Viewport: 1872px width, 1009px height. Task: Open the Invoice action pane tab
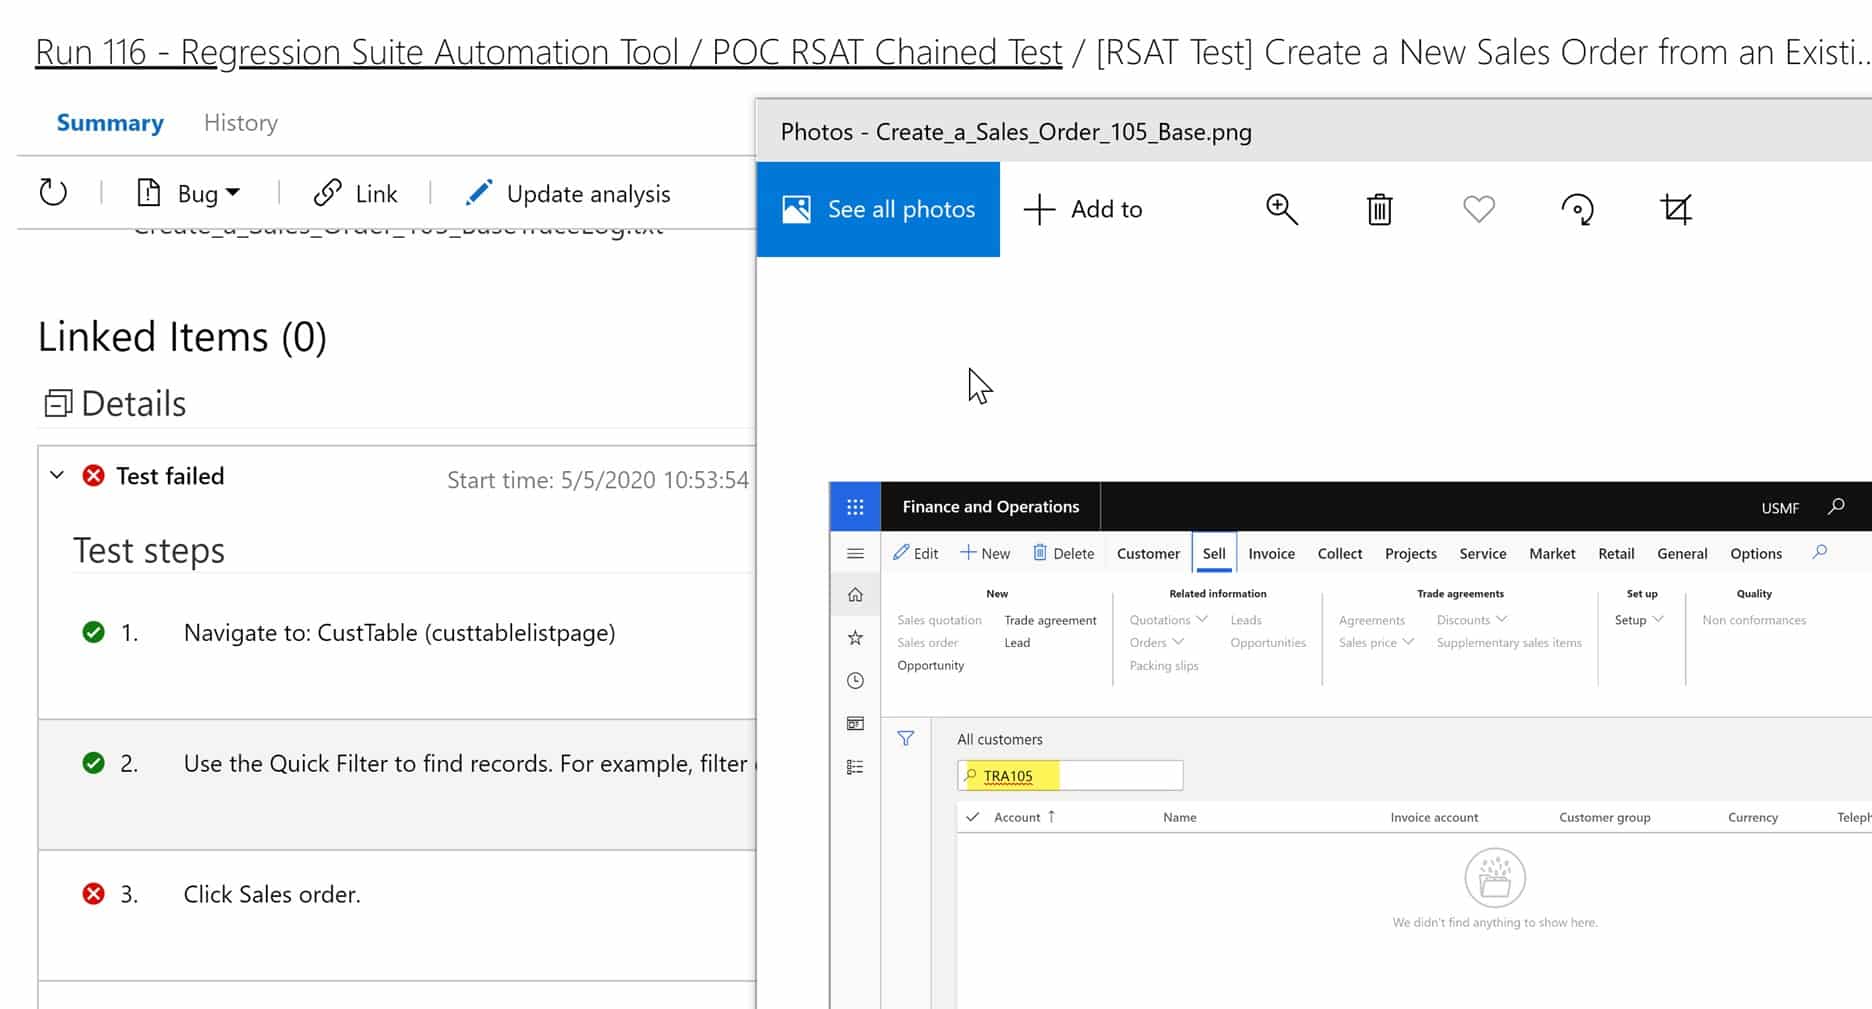[x=1271, y=553]
